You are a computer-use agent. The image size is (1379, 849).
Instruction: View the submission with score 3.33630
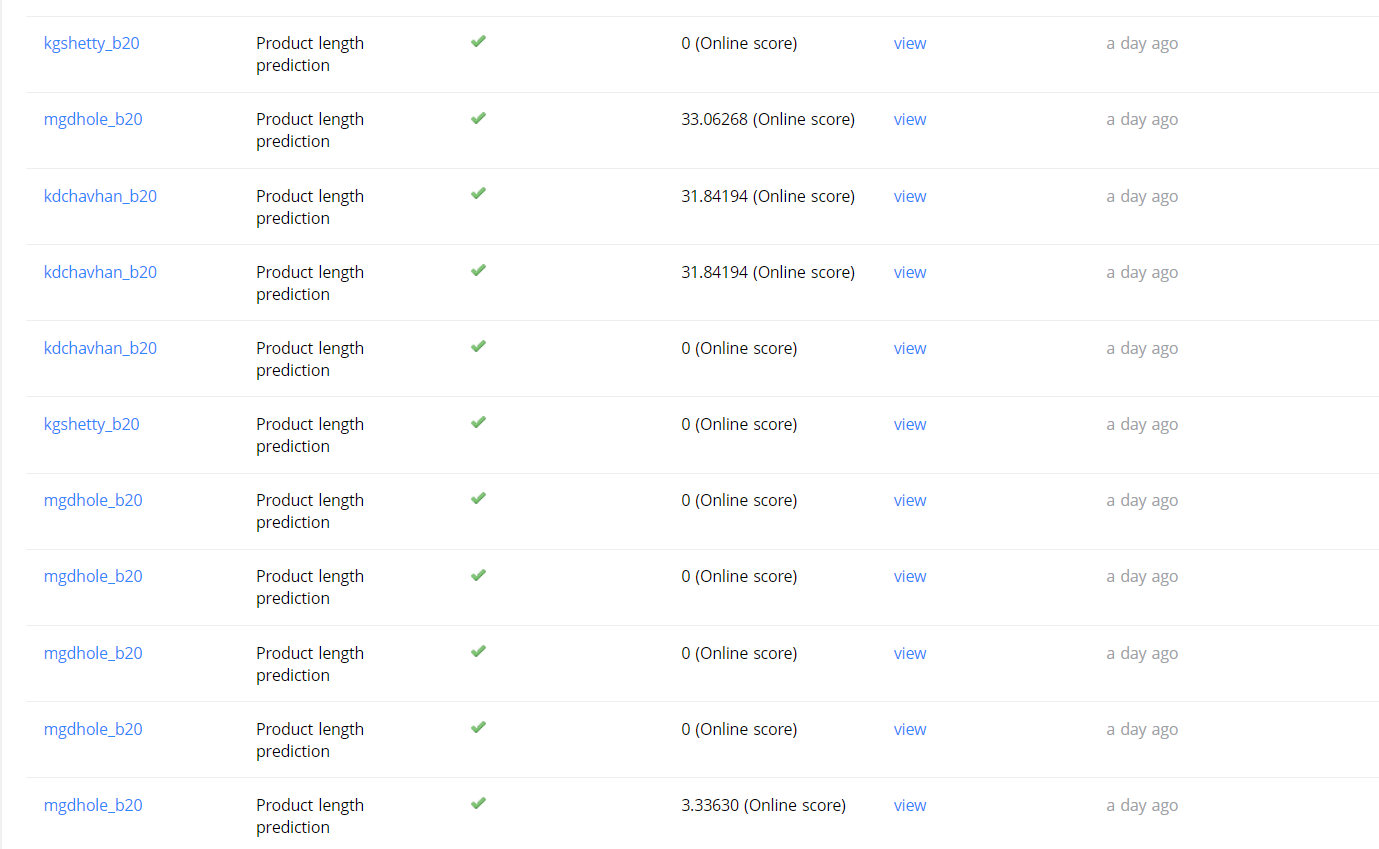pyautogui.click(x=909, y=804)
